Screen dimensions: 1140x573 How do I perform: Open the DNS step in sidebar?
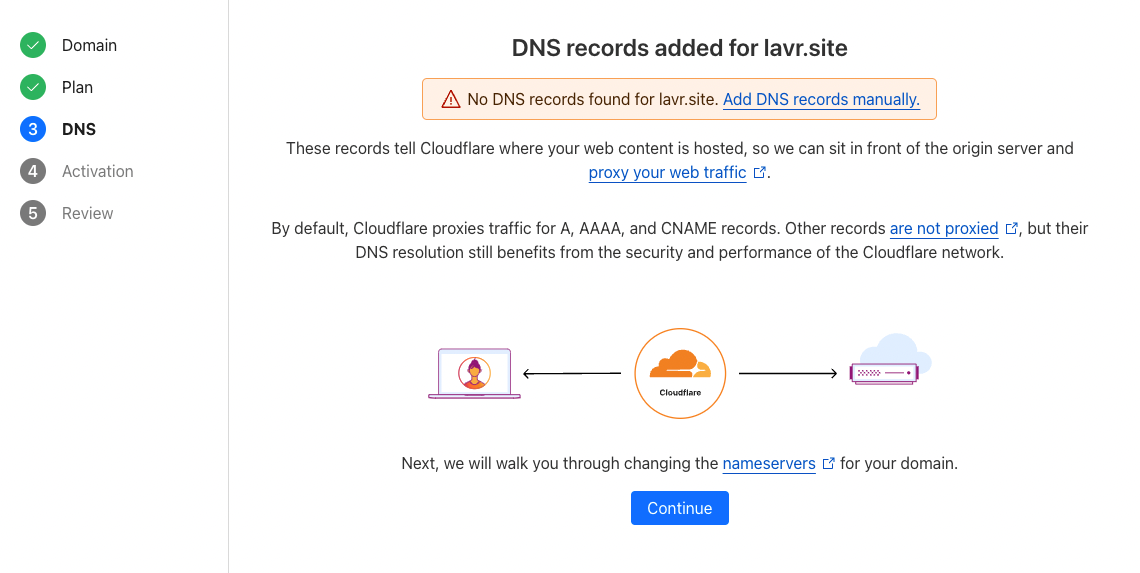[x=79, y=129]
